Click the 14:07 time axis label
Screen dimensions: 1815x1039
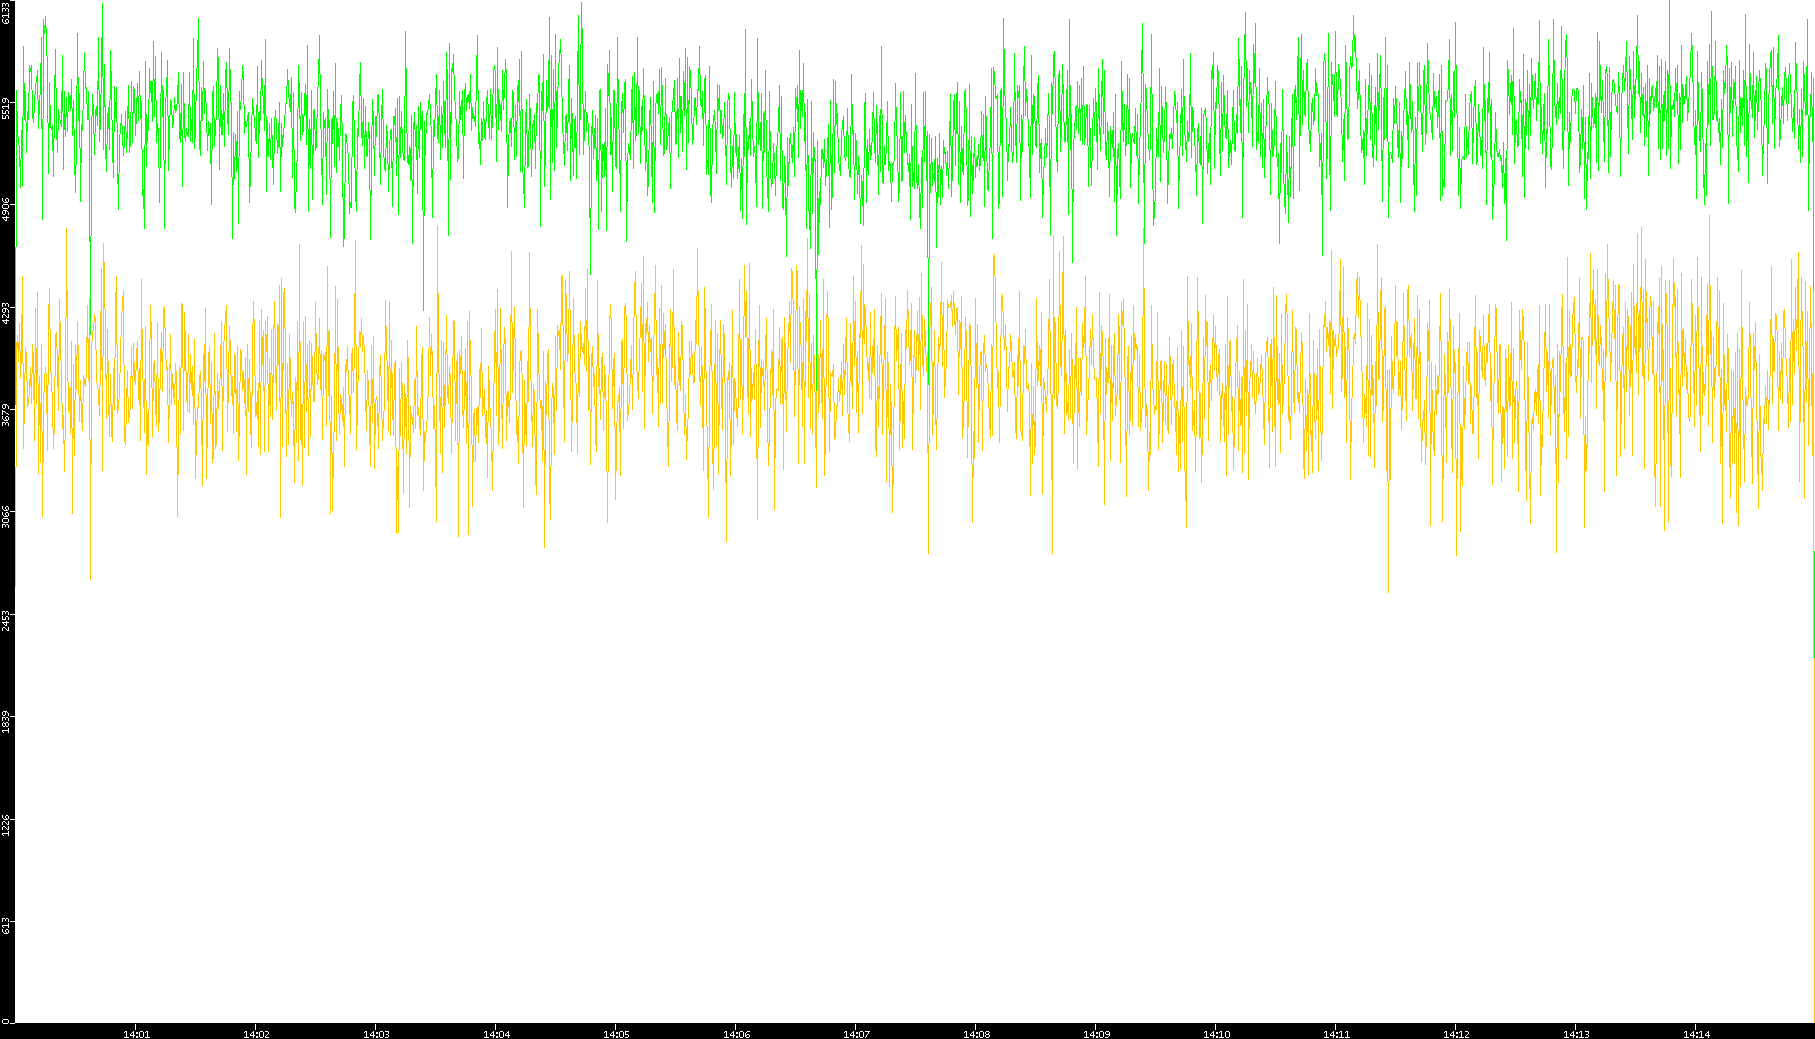(857, 1034)
